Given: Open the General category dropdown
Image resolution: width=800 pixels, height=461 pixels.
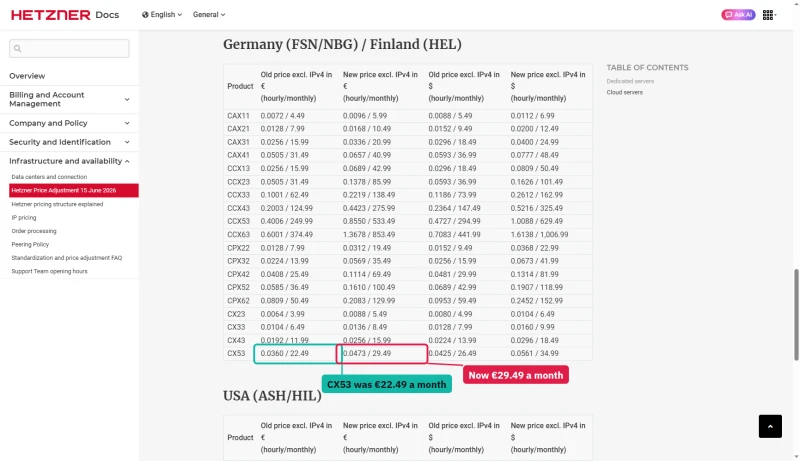Looking at the screenshot, I should pyautogui.click(x=209, y=15).
